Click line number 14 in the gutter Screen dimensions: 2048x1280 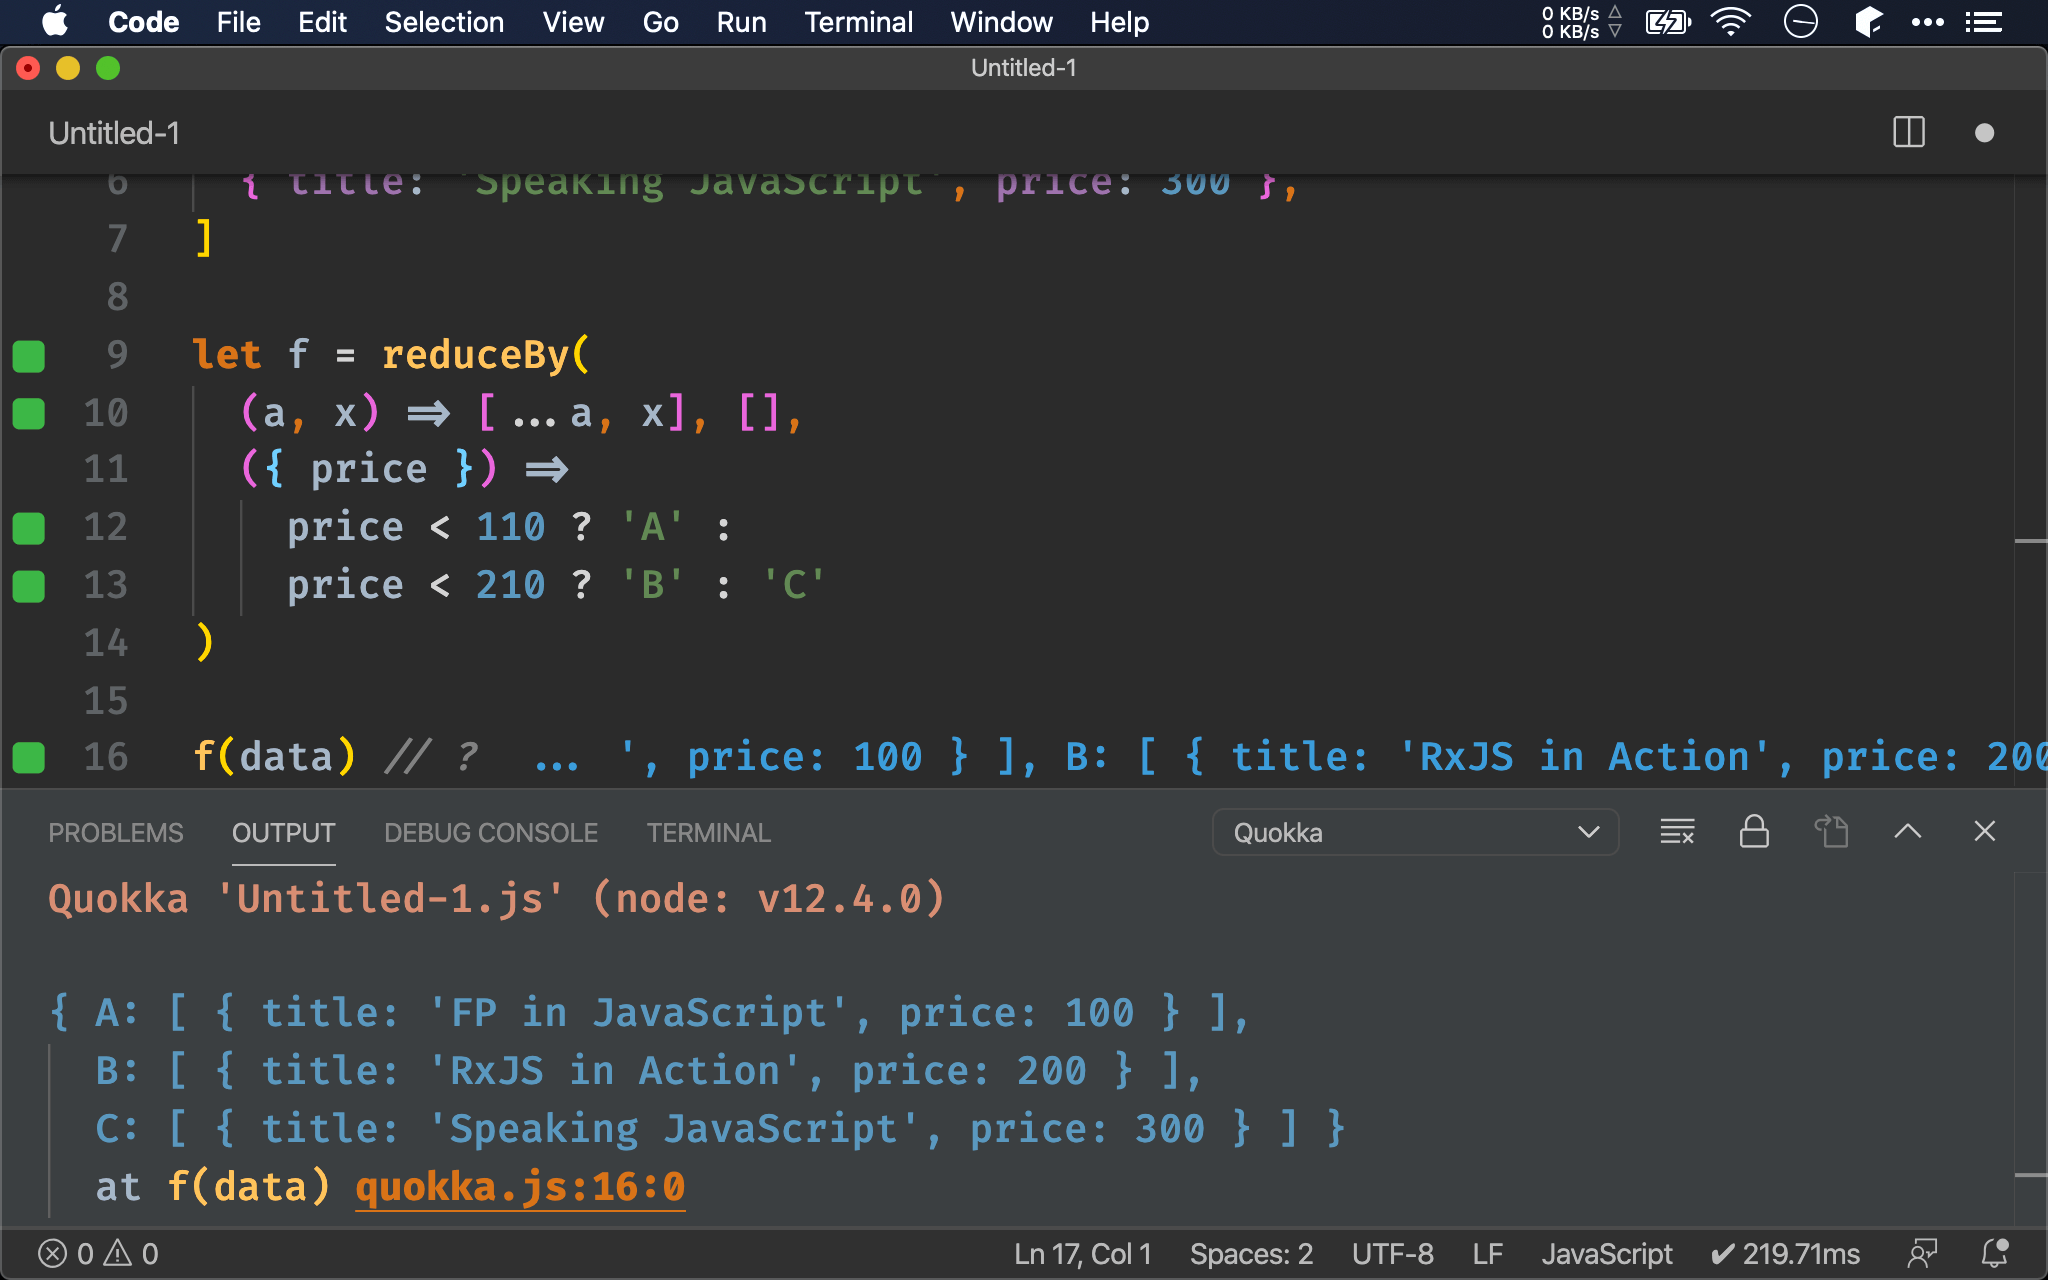click(x=106, y=643)
